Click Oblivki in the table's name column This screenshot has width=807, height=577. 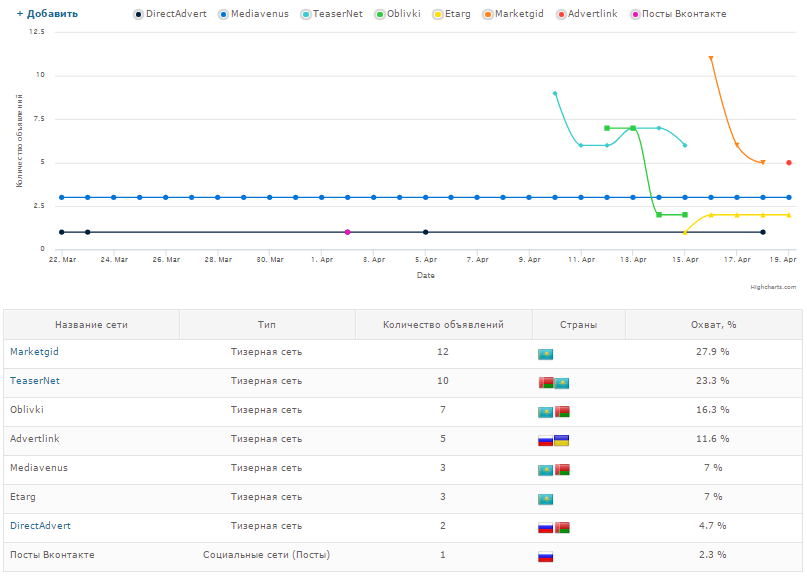27,410
